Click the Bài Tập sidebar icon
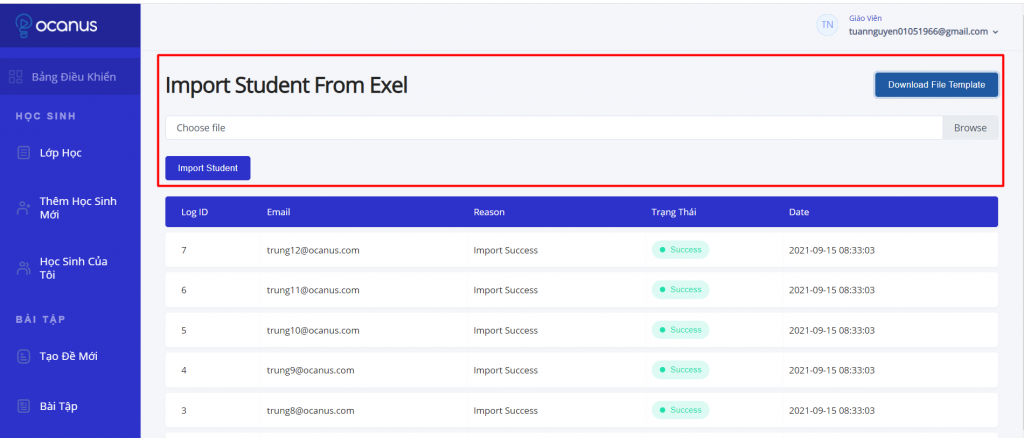Image resolution: width=1024 pixels, height=438 pixels. [24, 407]
